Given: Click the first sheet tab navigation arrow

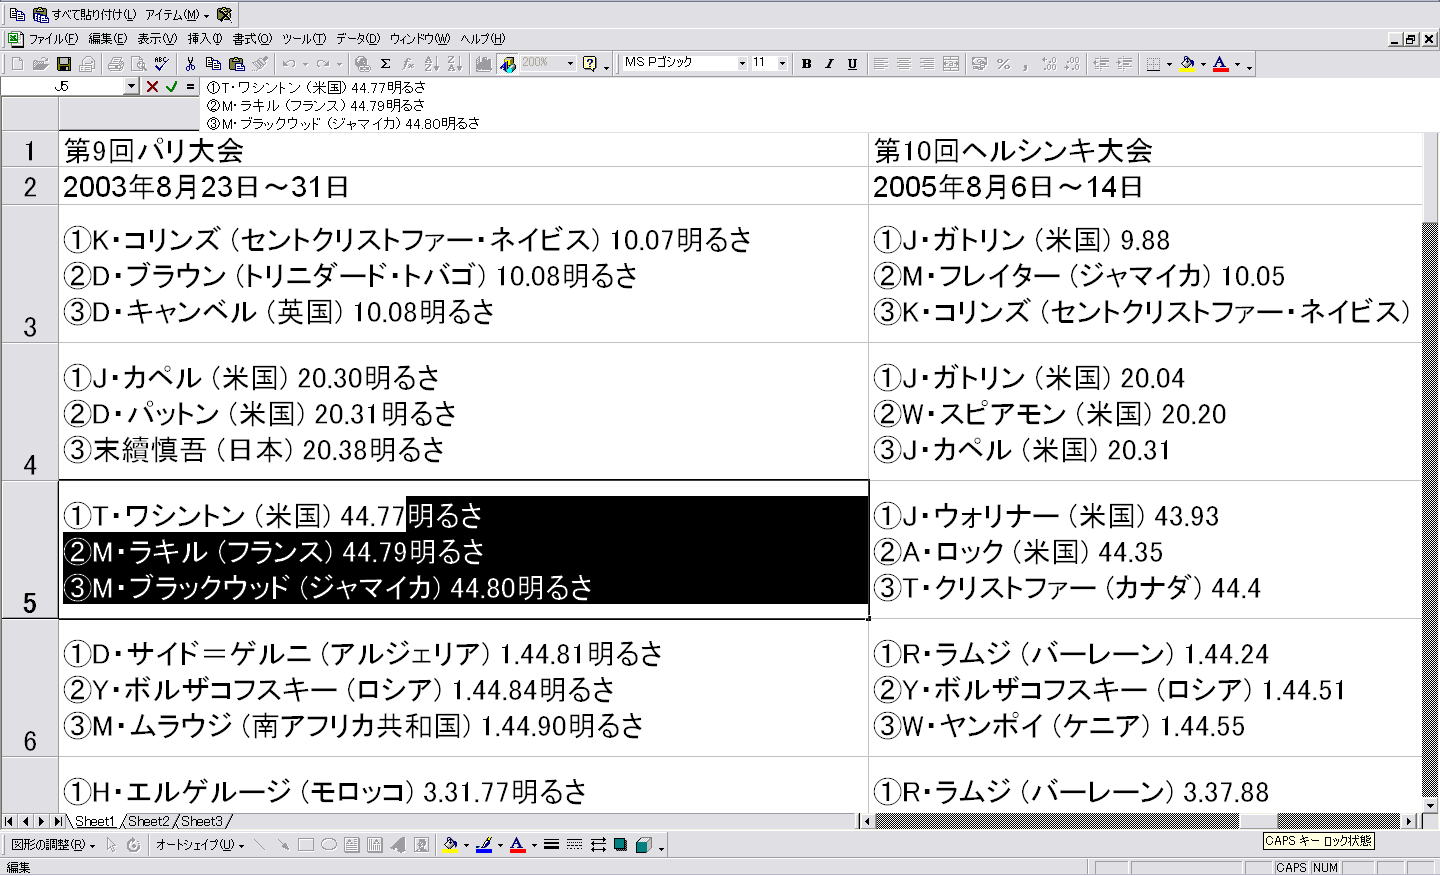Looking at the screenshot, I should click(x=9, y=821).
